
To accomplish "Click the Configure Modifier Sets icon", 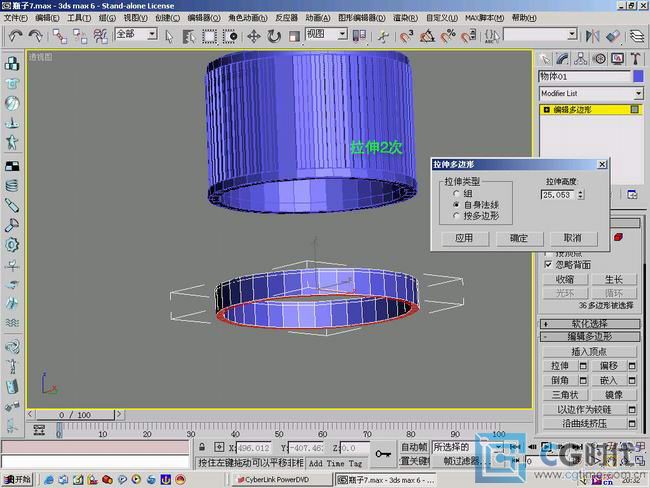I will click(x=632, y=194).
